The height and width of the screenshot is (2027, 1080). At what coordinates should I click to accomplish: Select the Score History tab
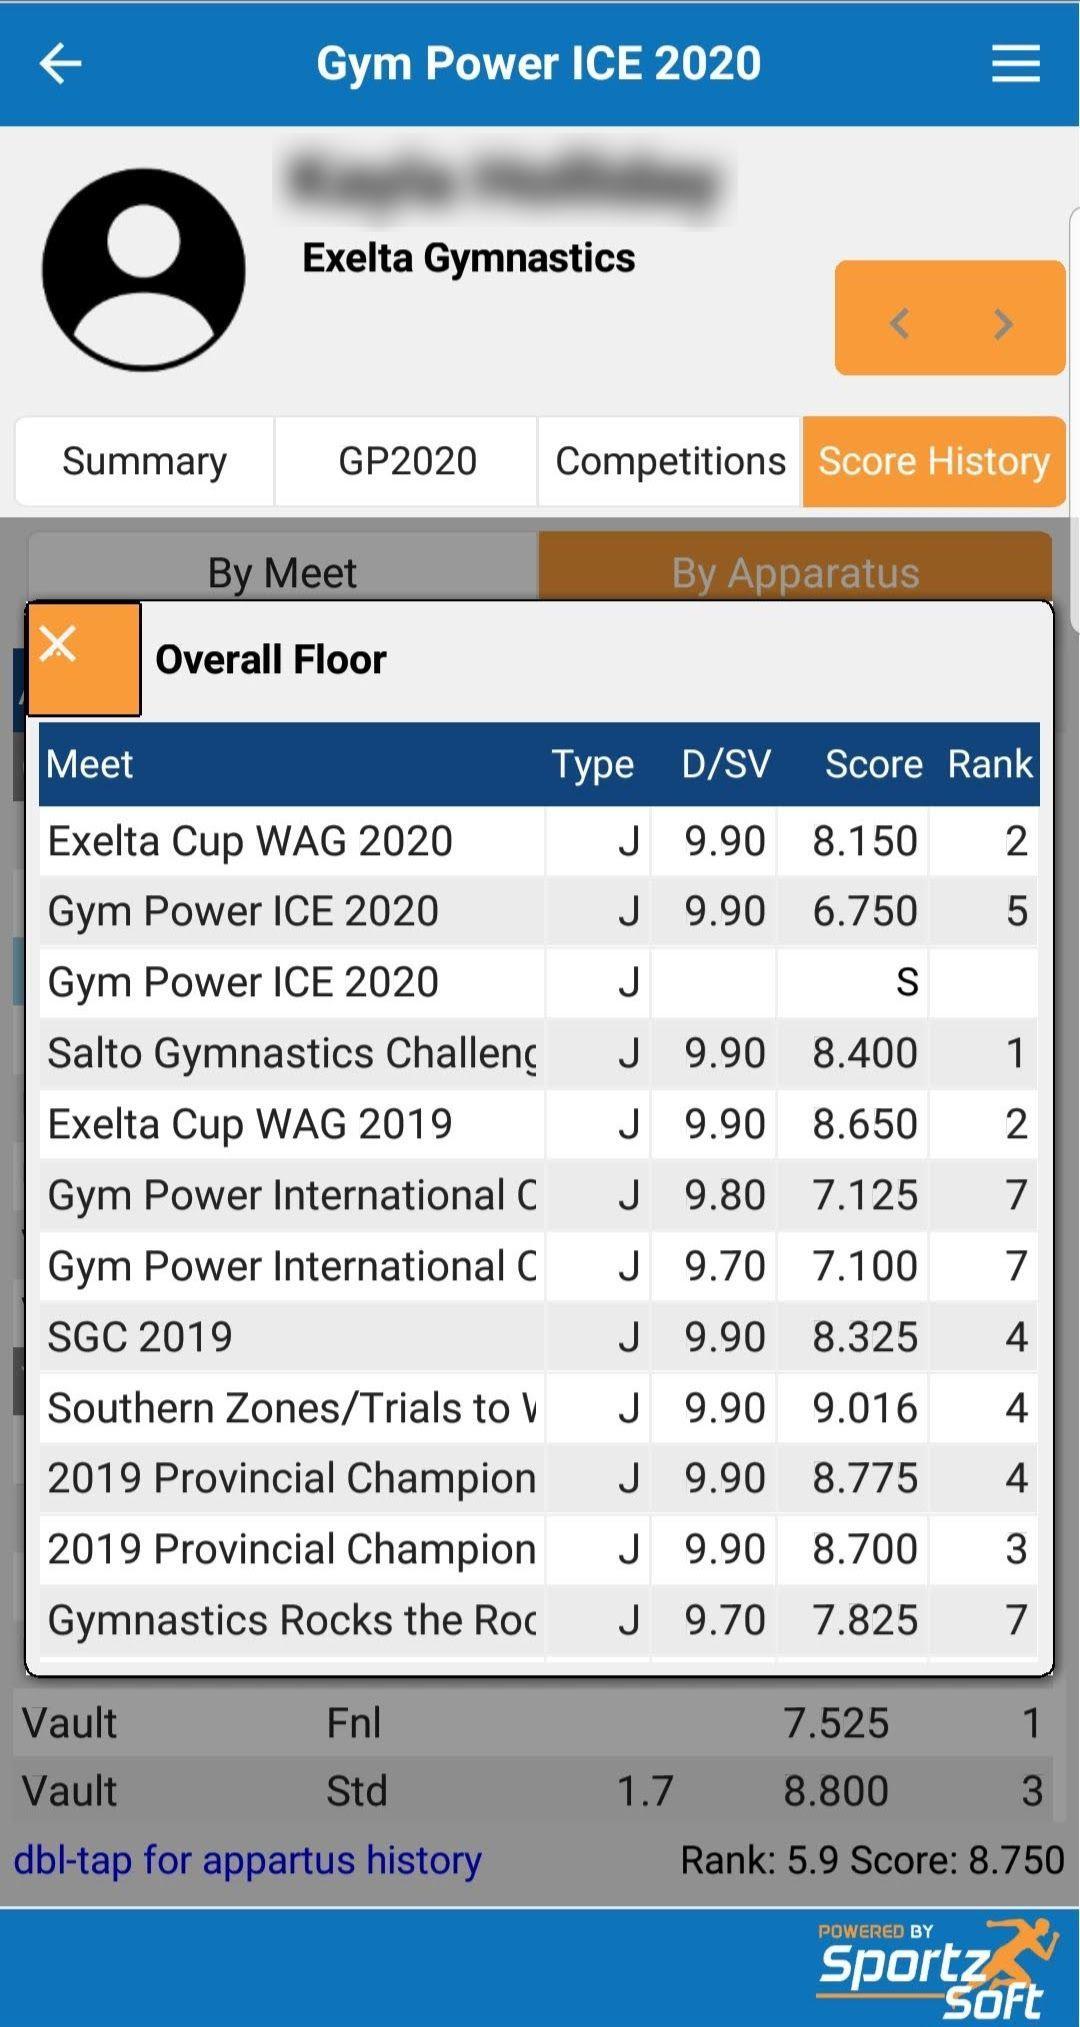pyautogui.click(x=934, y=461)
